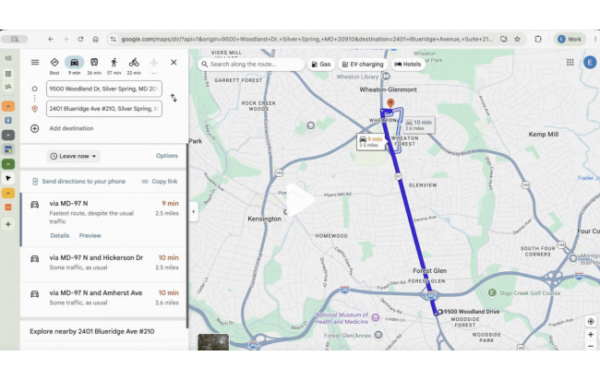Click the Wheaton Library marker

386,77
